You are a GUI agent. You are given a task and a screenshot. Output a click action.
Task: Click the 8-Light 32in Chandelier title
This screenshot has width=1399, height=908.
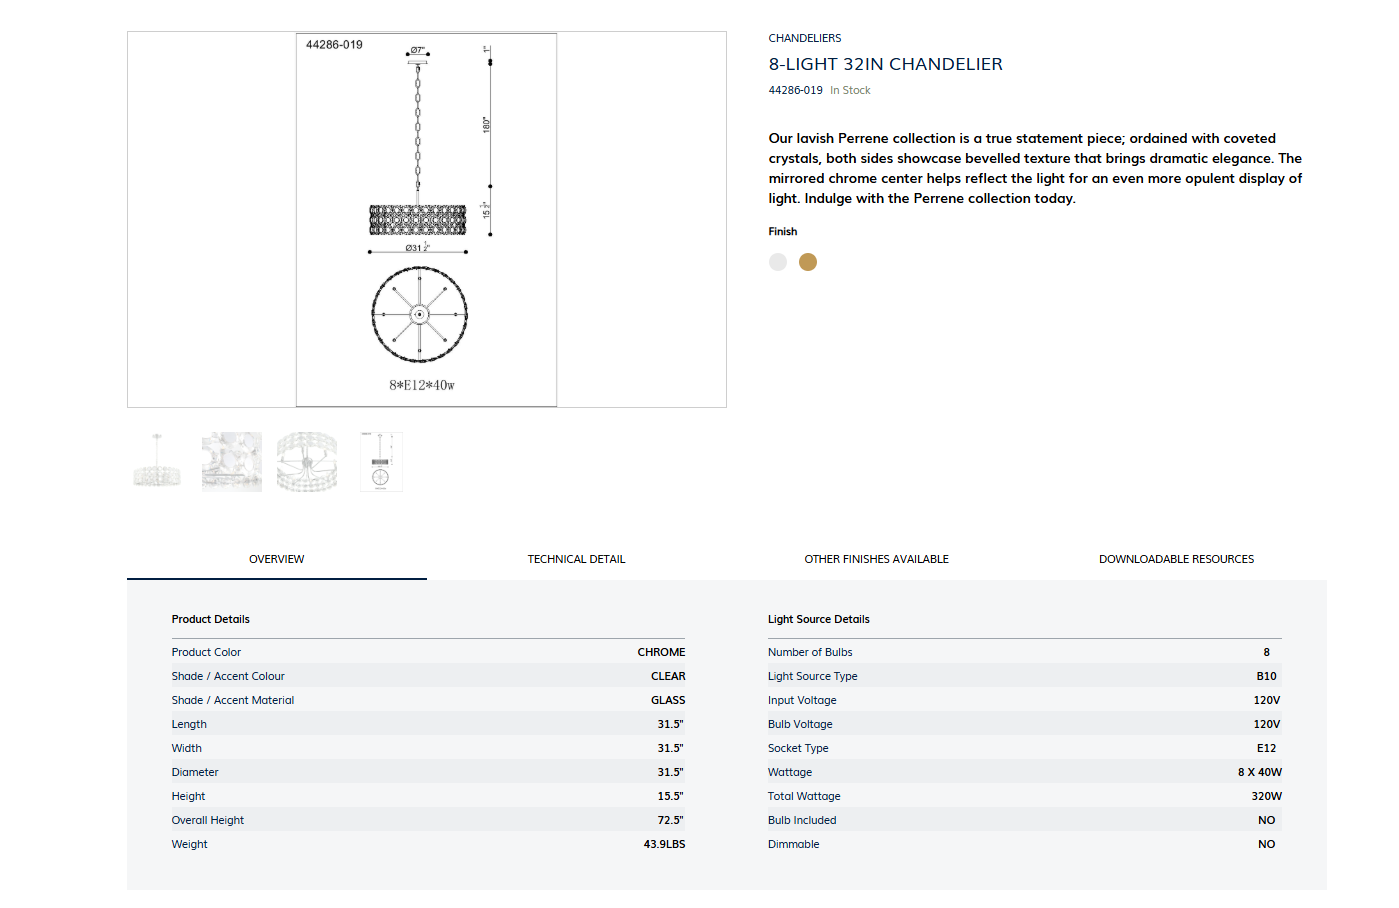pyautogui.click(x=885, y=64)
